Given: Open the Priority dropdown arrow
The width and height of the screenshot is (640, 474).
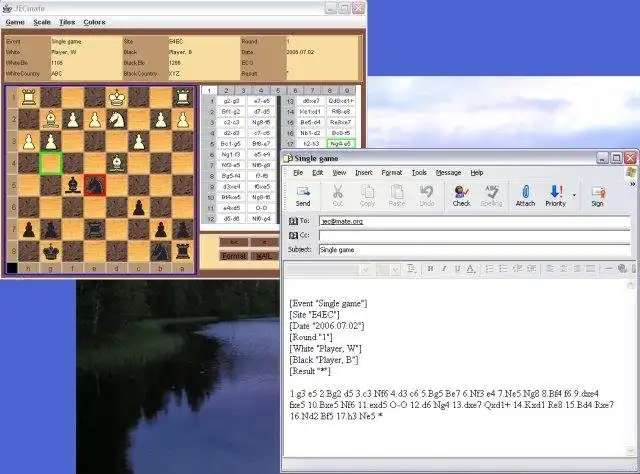Looking at the screenshot, I should 574,195.
